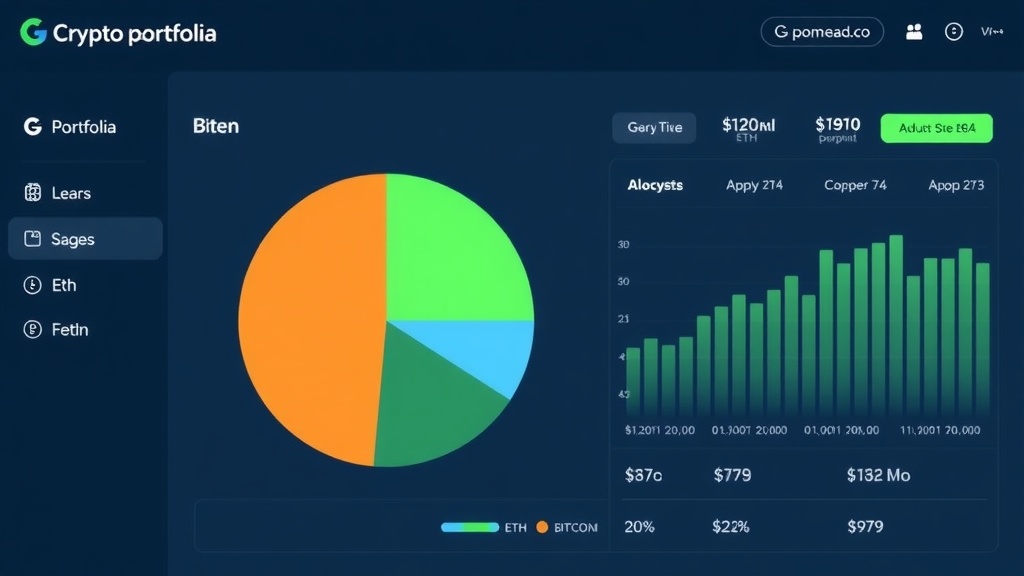
Task: Select the Copper 74 tab
Action: click(855, 185)
